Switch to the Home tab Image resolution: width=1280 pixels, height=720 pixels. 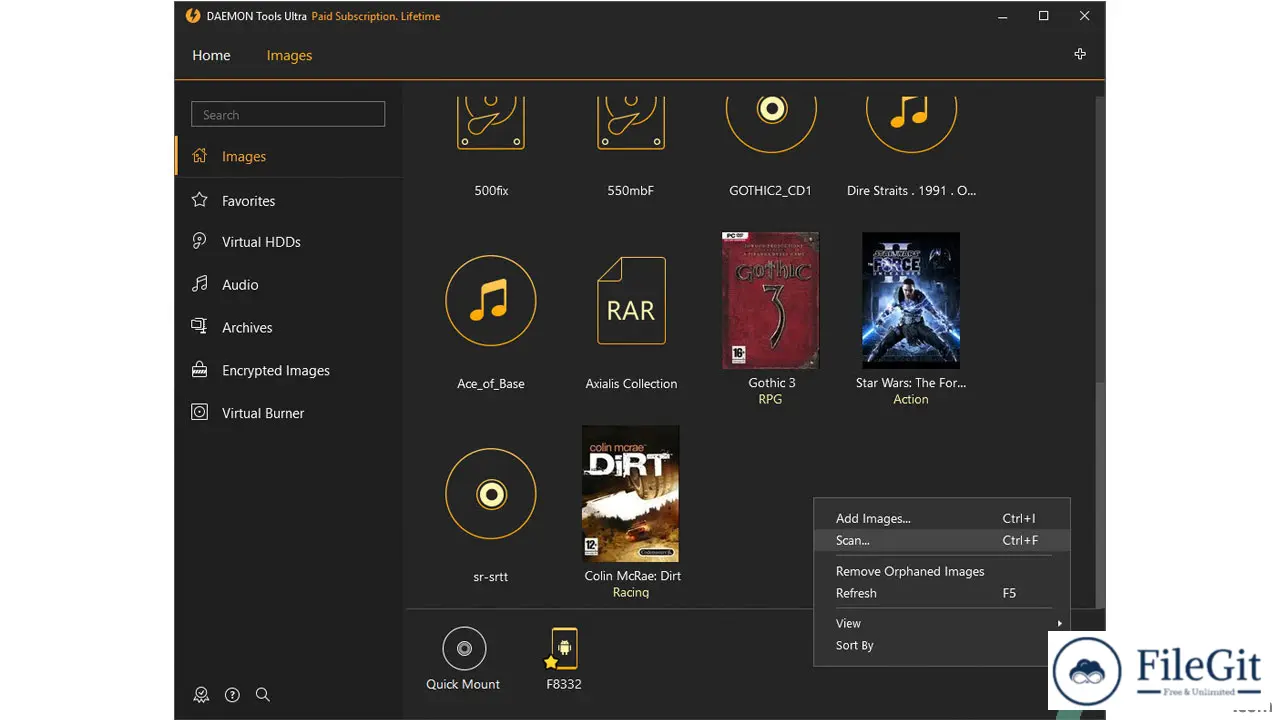(211, 55)
